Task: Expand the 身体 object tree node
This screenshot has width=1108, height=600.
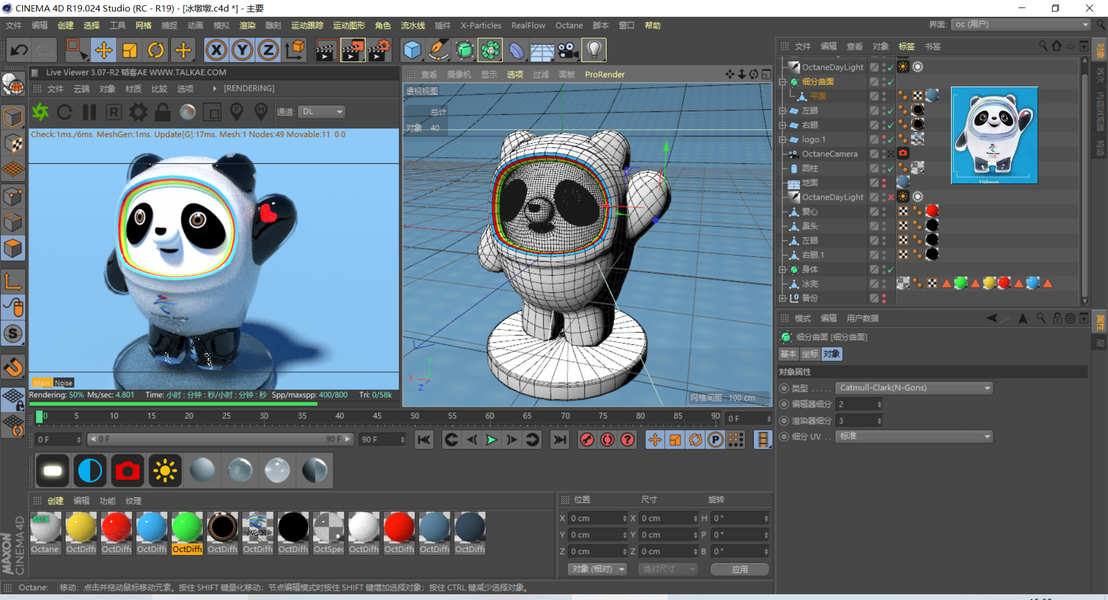Action: click(782, 269)
